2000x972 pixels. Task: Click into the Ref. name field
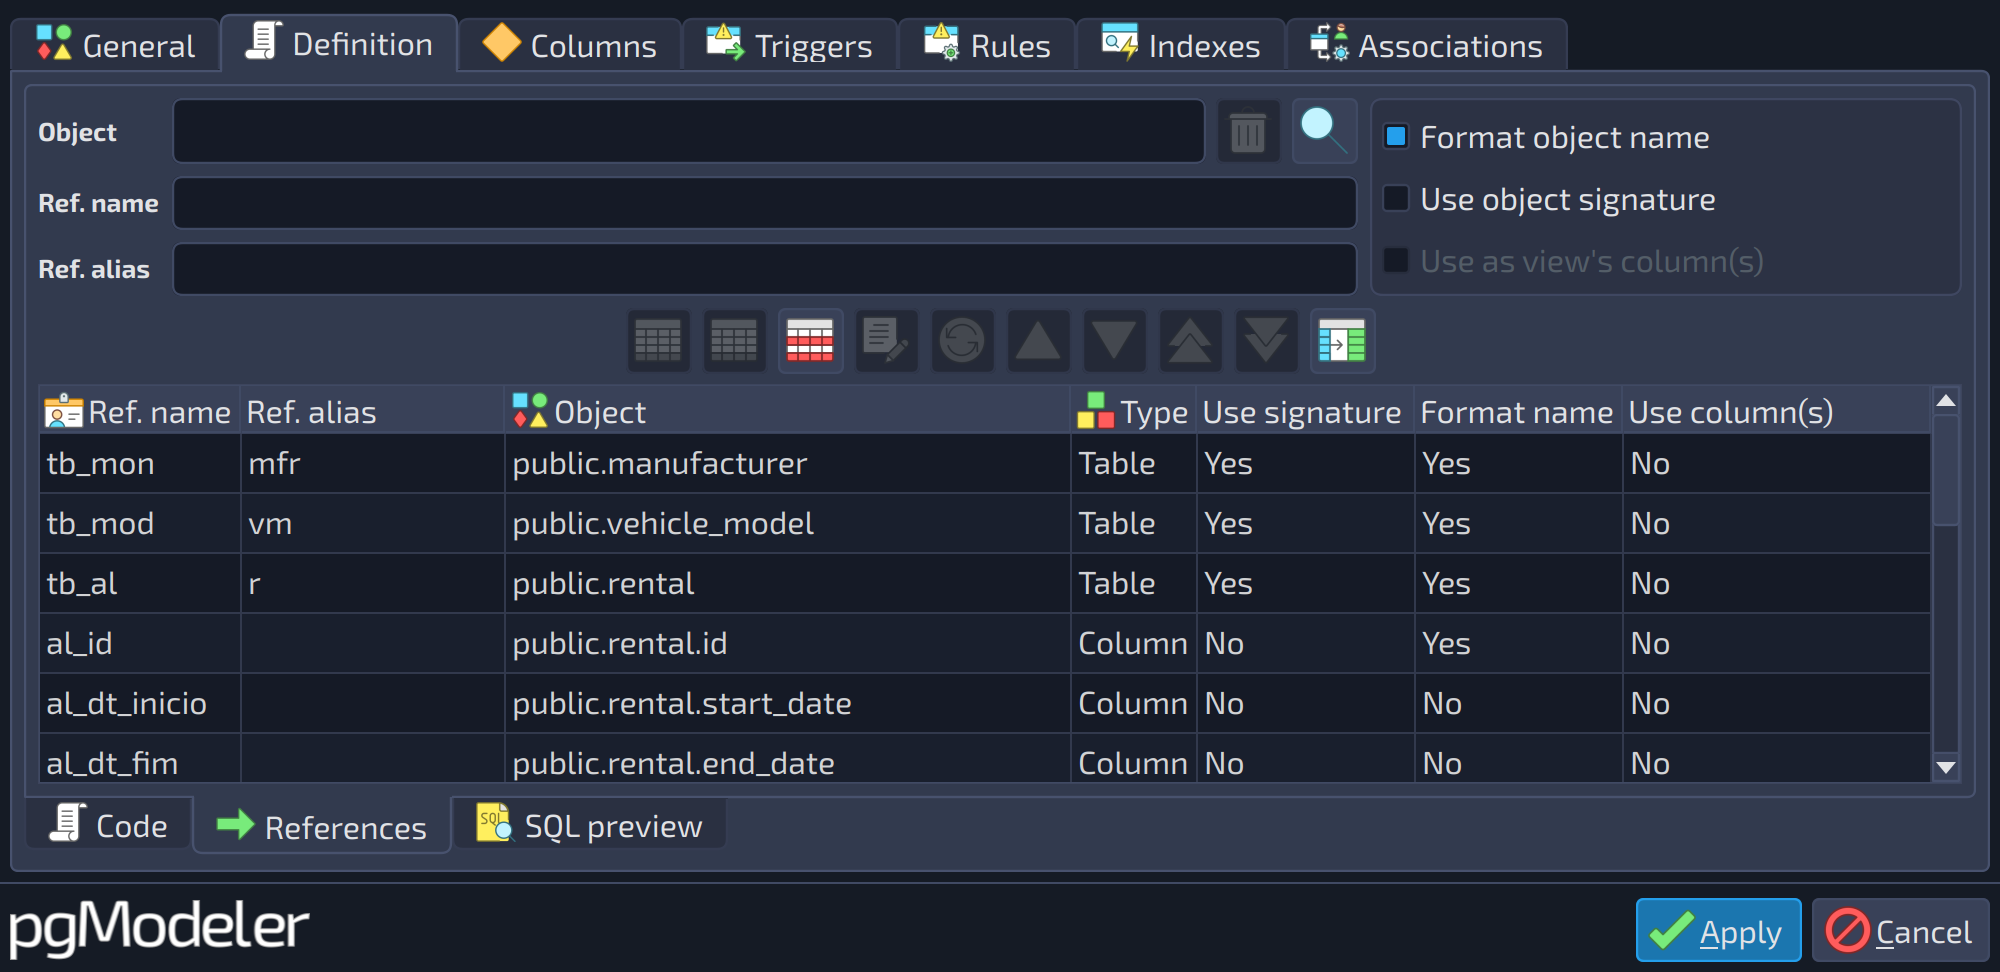(x=764, y=203)
